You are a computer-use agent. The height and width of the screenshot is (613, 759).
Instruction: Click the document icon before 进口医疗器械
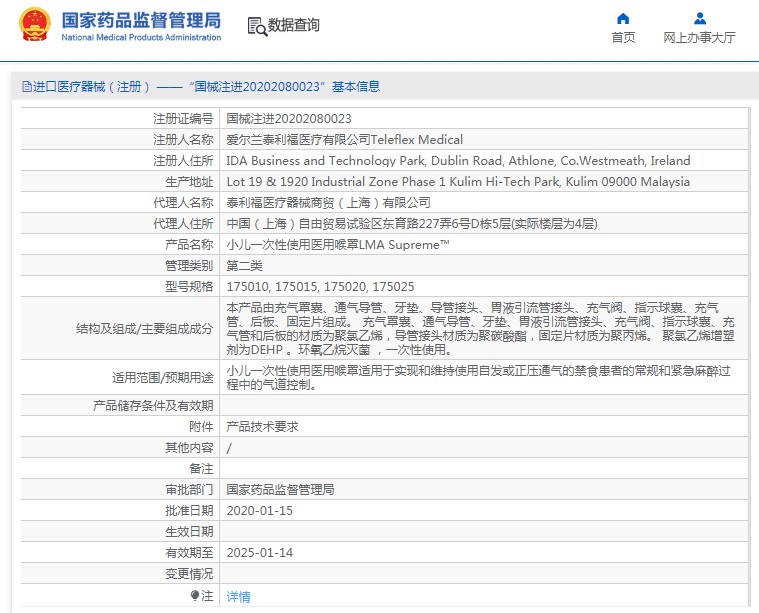pyautogui.click(x=27, y=87)
